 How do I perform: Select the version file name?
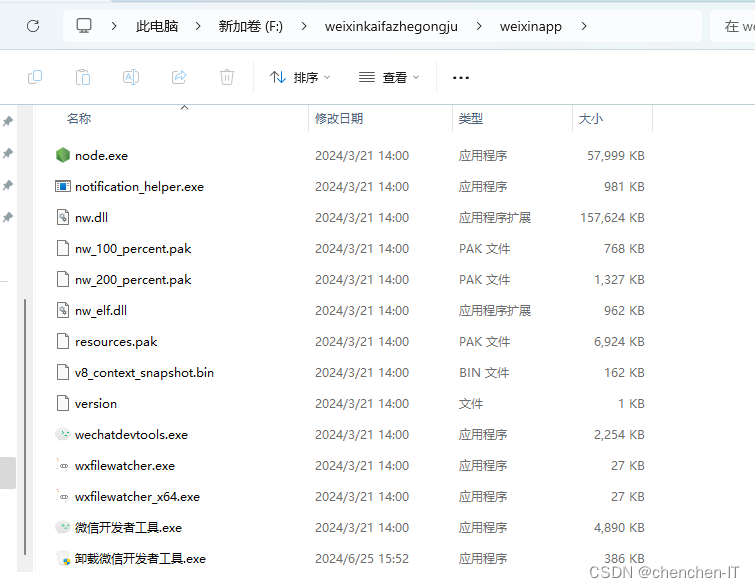(96, 404)
